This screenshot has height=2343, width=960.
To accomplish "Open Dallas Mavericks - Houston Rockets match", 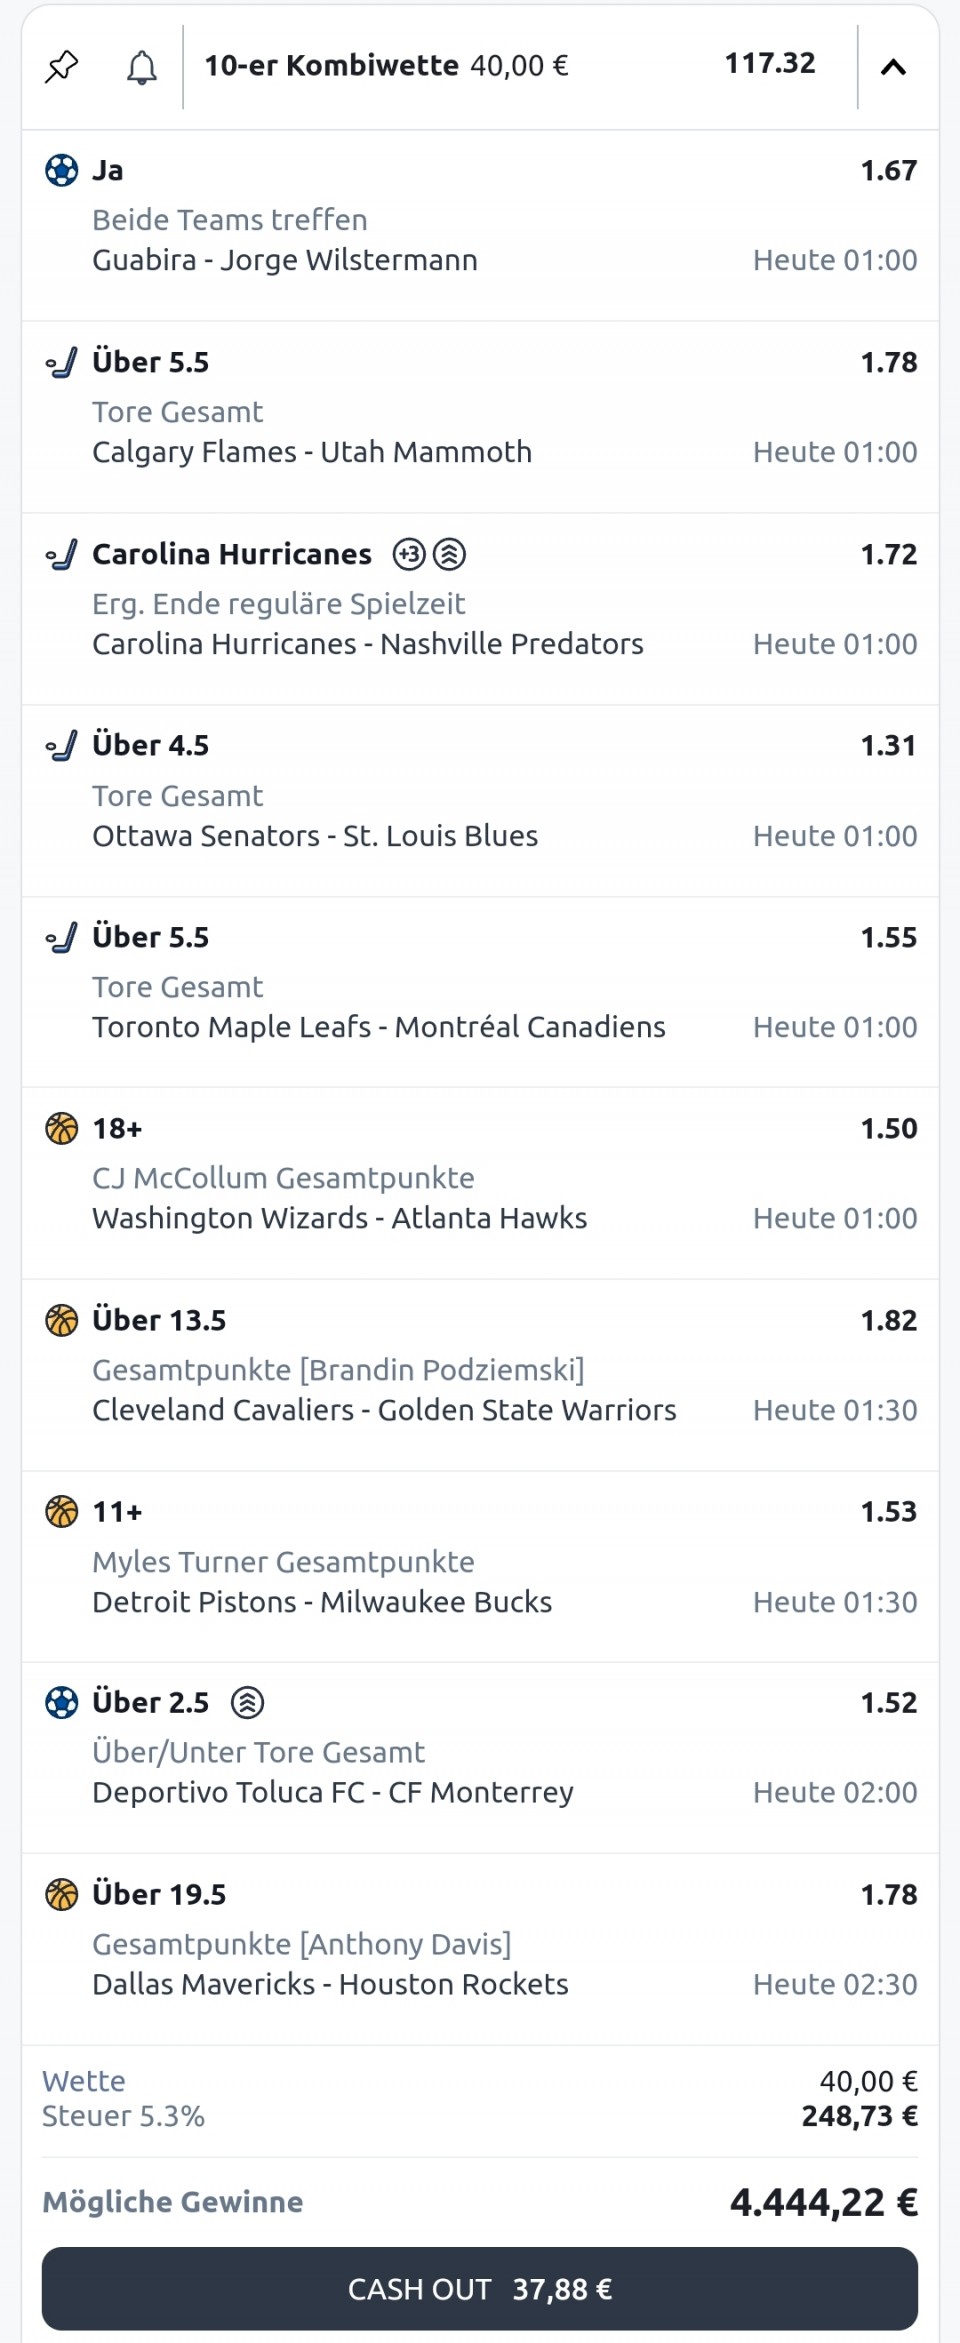I will coord(330,1984).
